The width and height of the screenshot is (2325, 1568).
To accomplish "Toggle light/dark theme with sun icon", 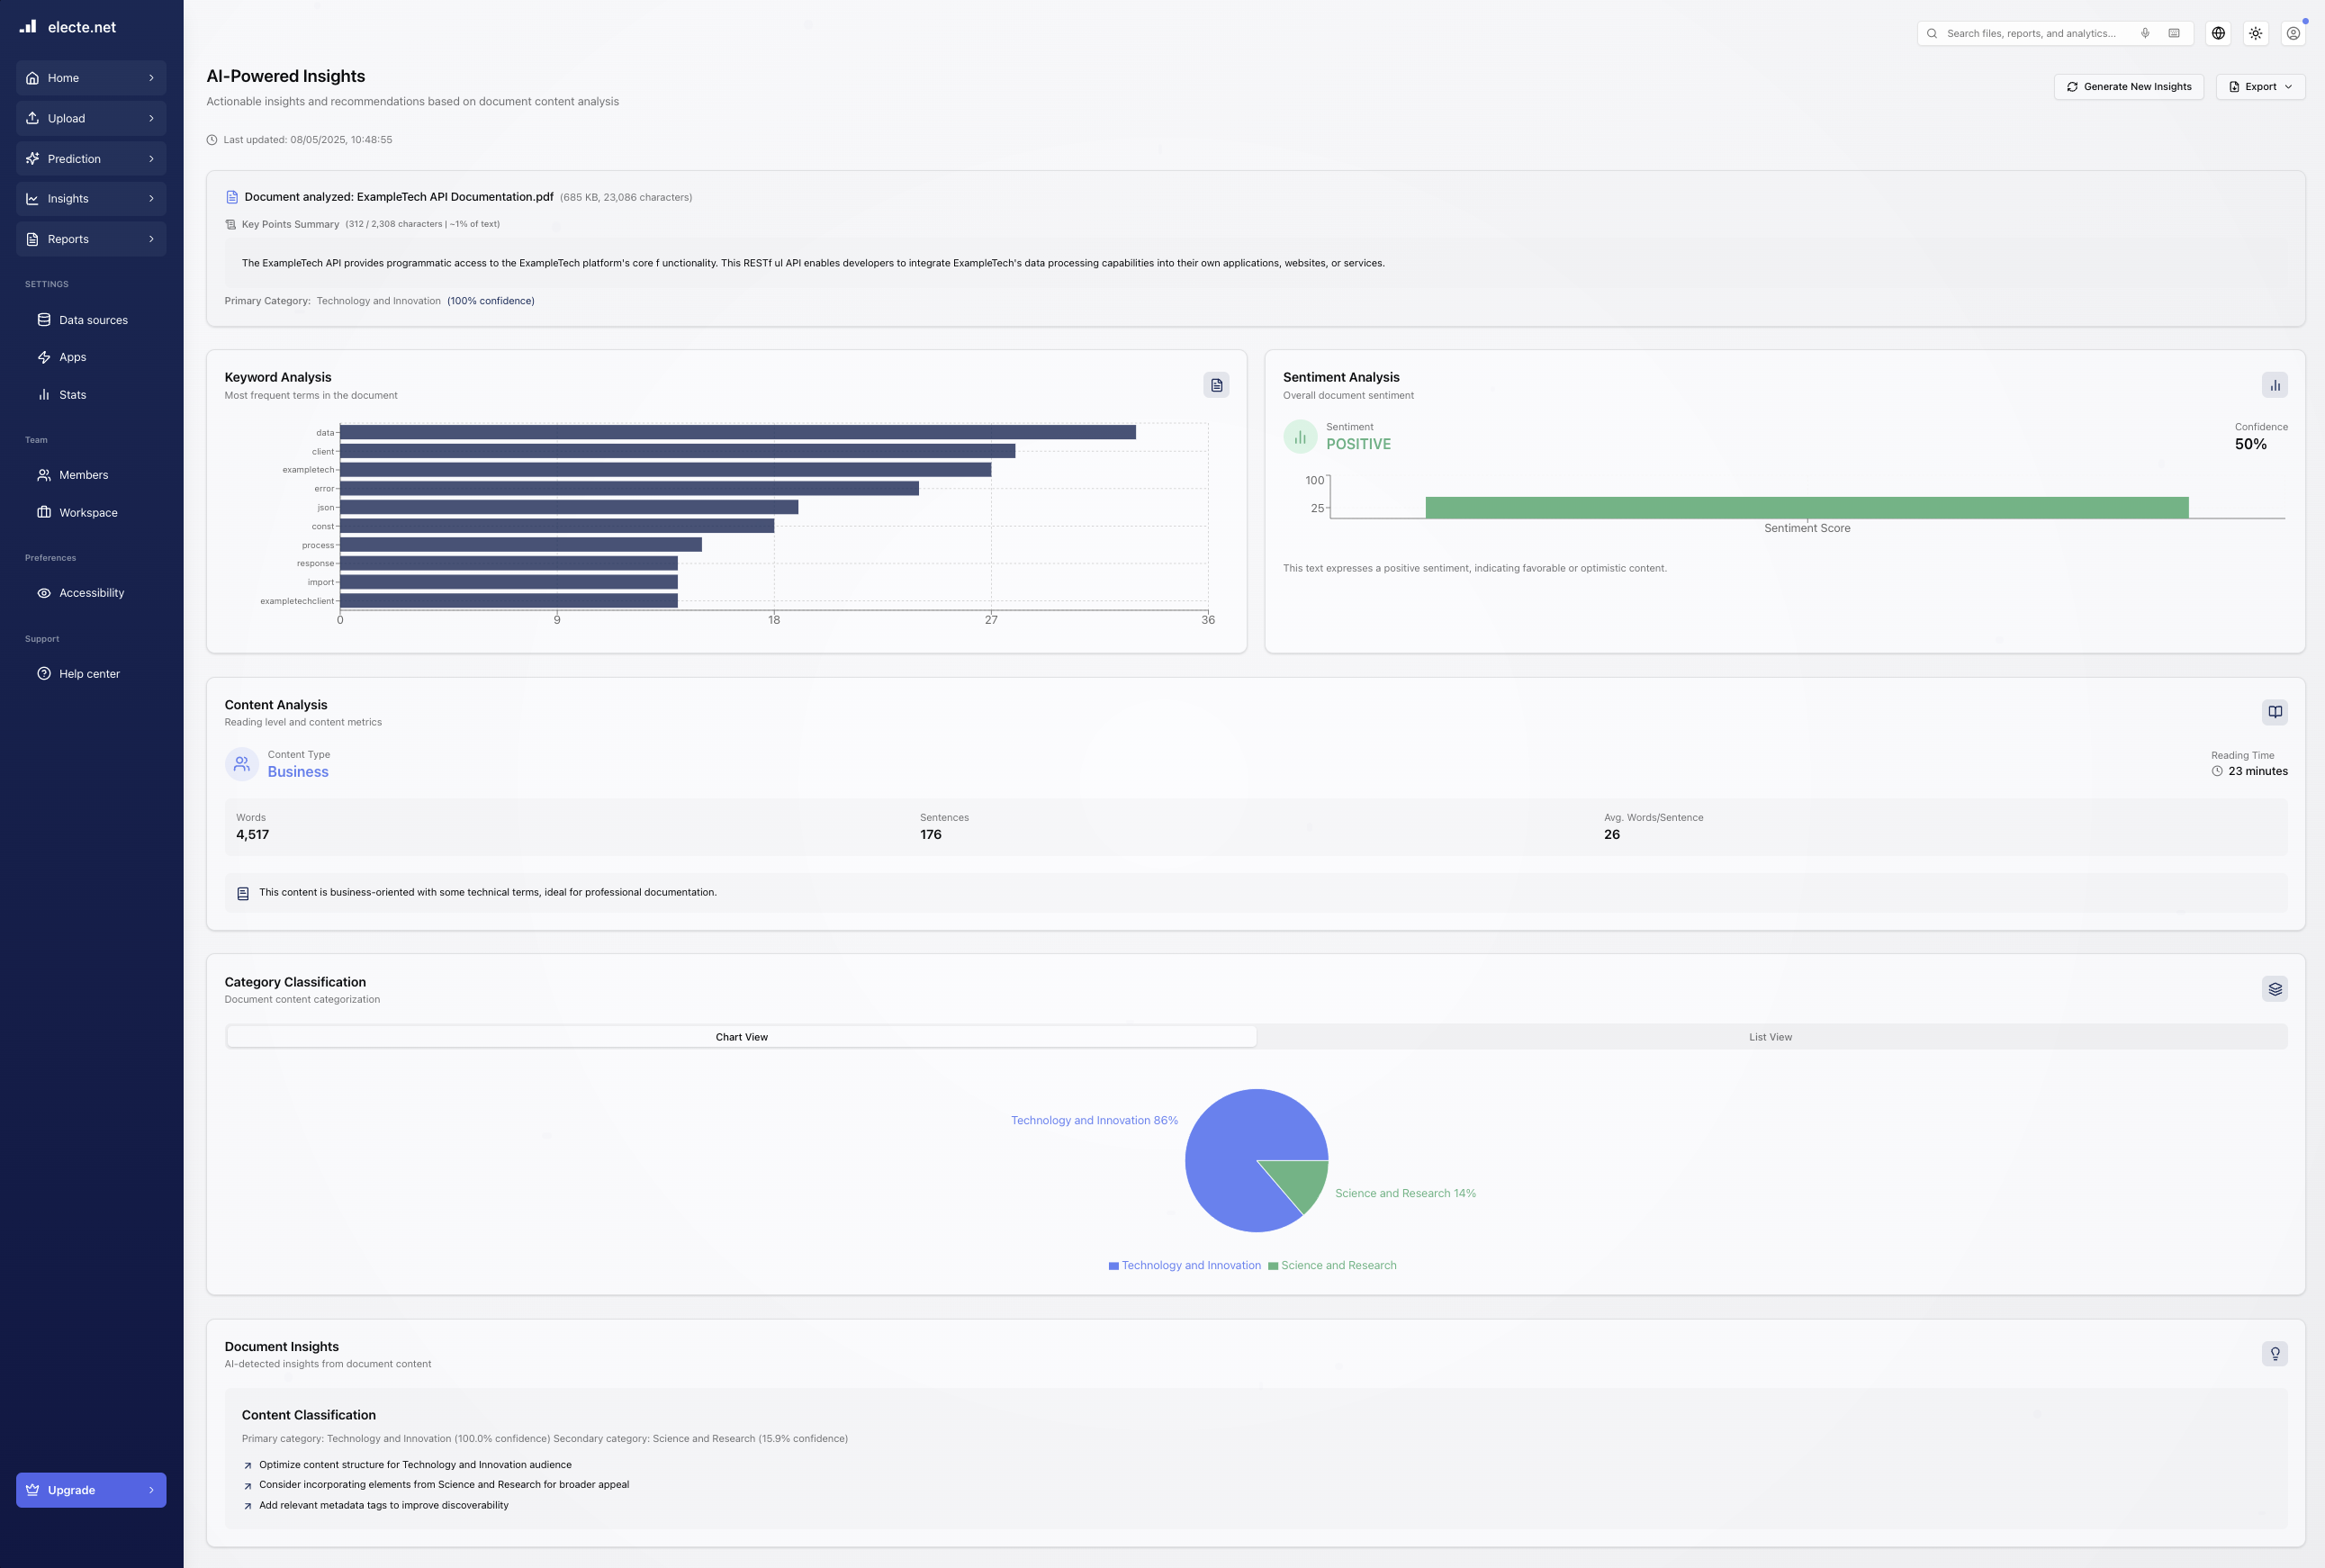I will 2255,33.
